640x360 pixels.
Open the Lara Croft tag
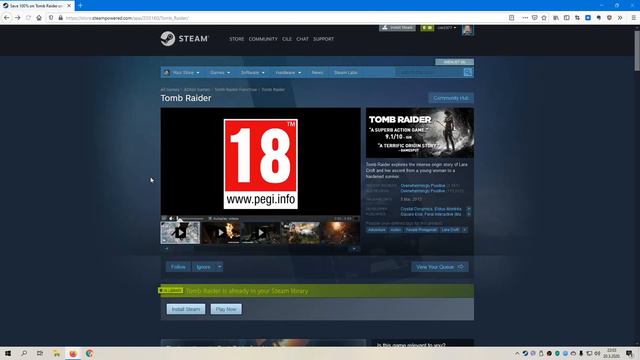point(450,230)
